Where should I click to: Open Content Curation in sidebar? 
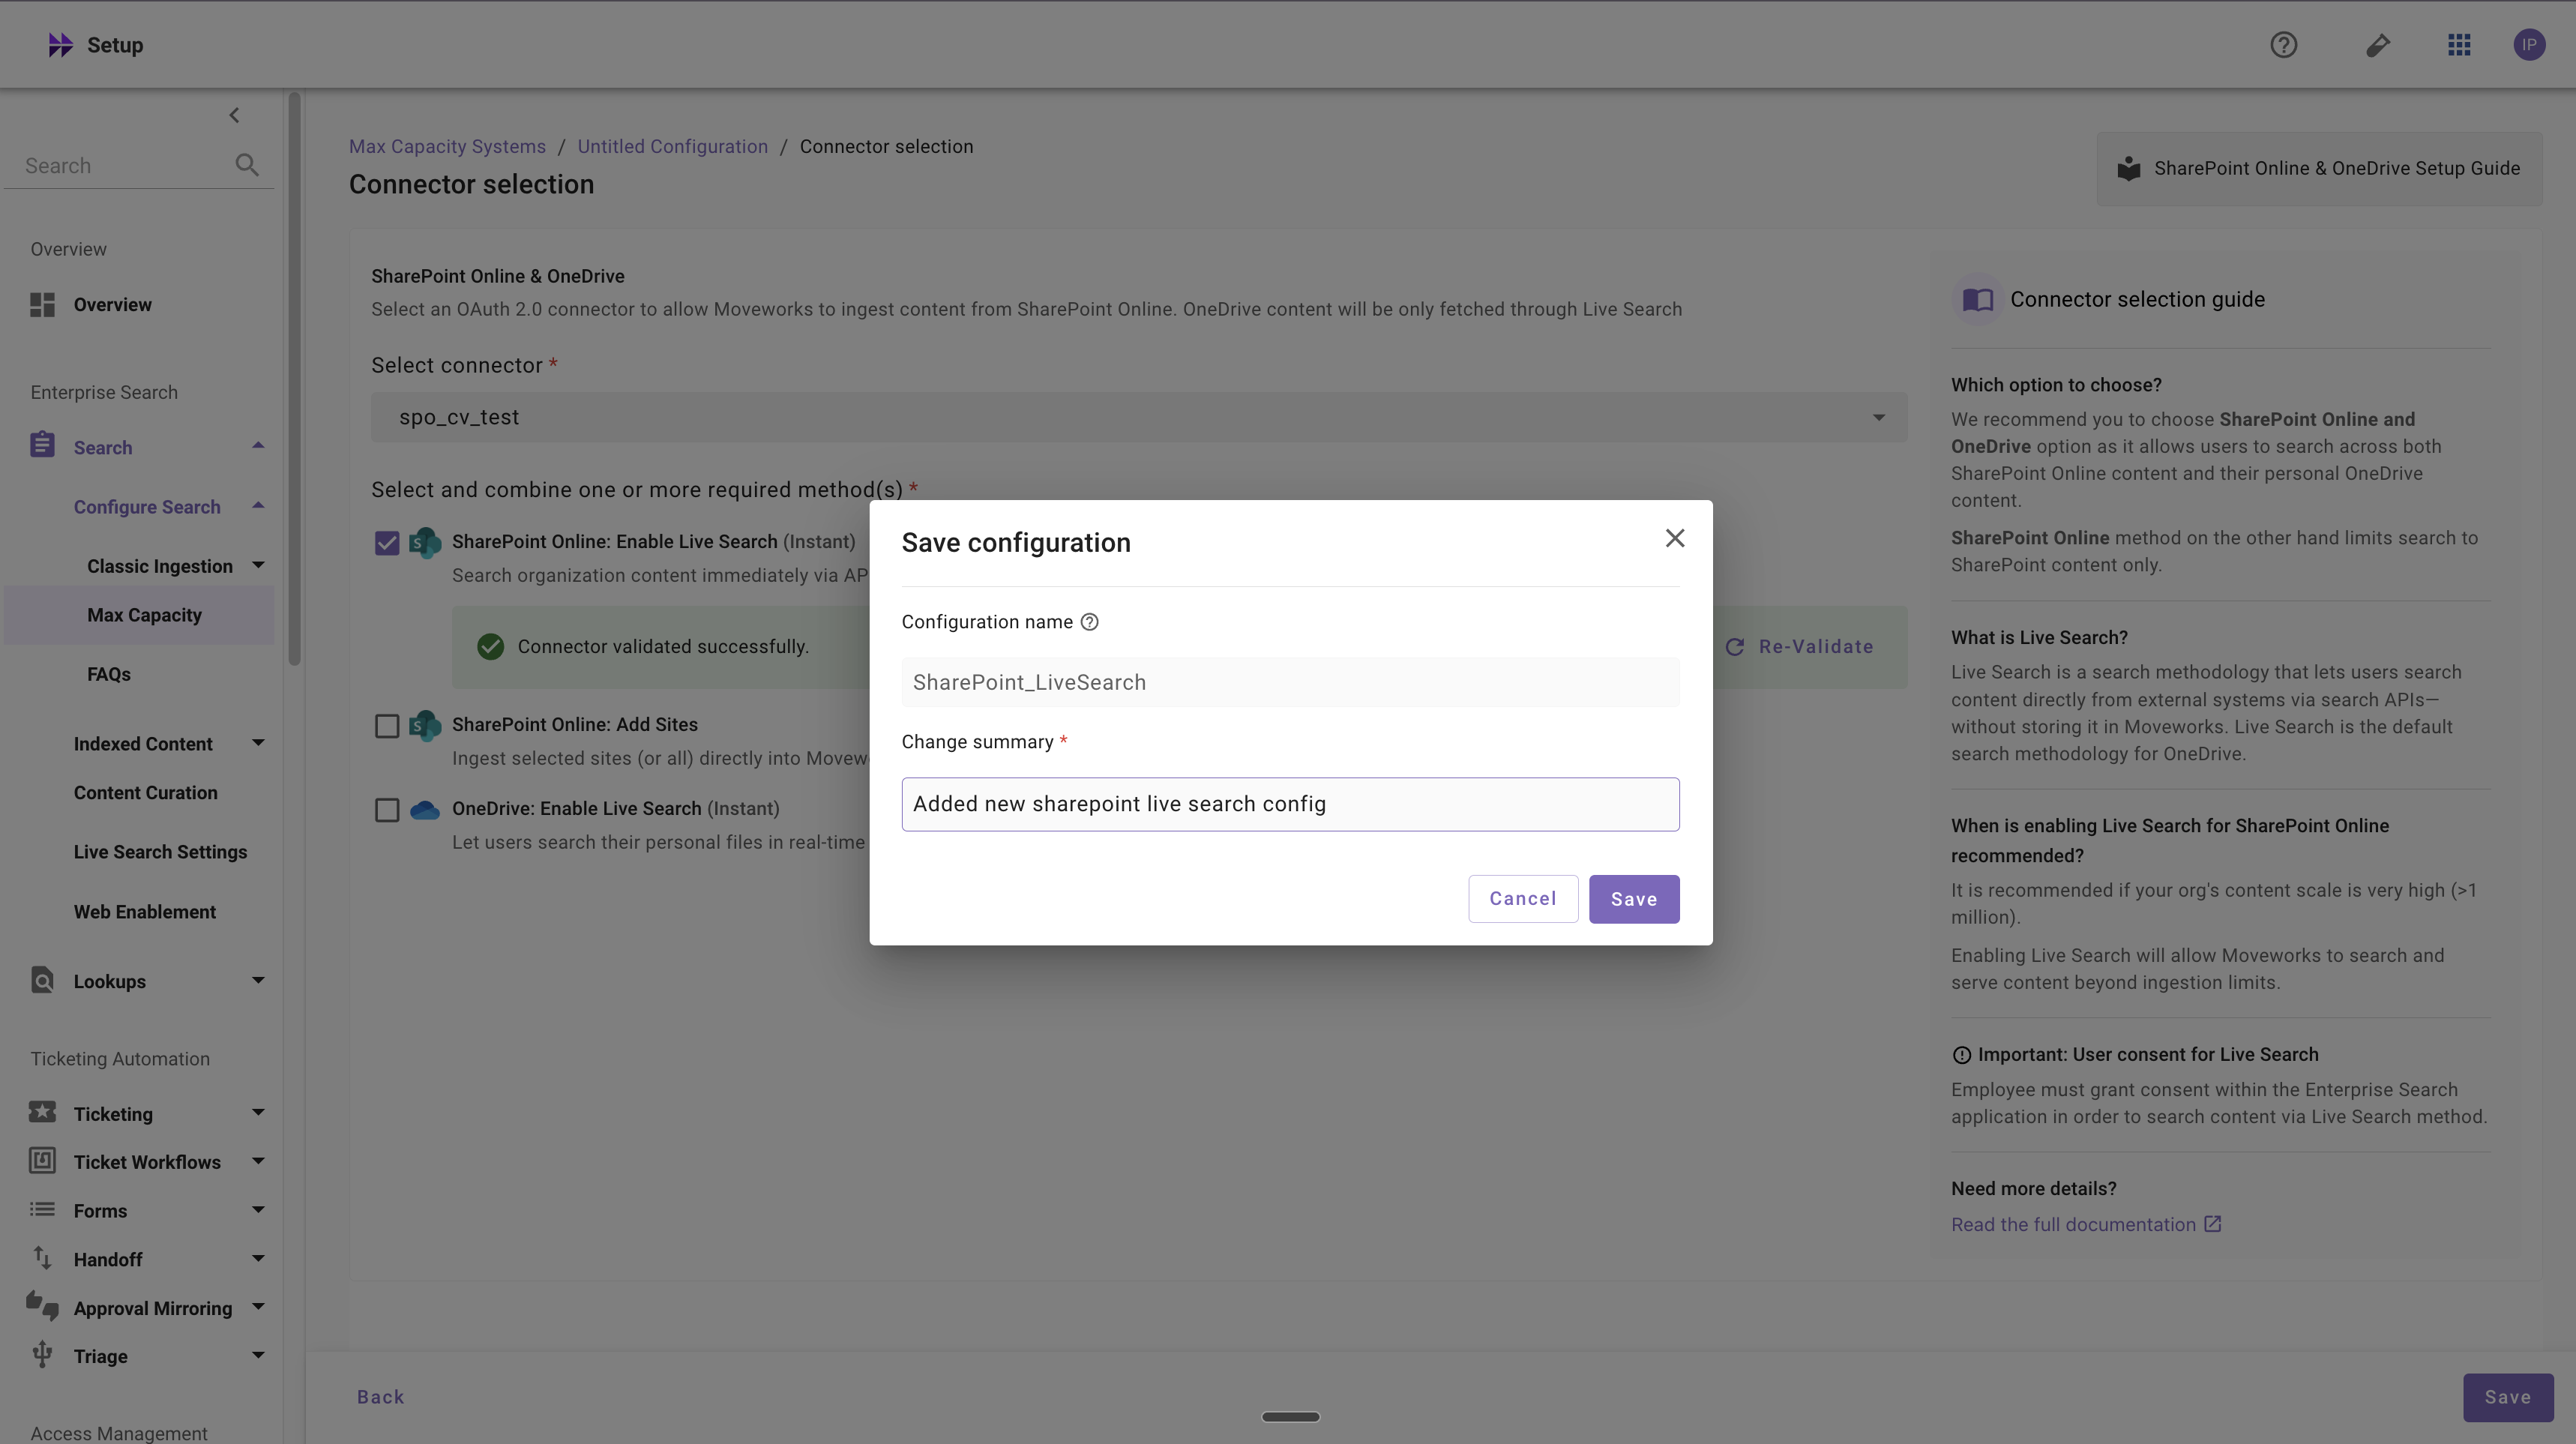145,793
